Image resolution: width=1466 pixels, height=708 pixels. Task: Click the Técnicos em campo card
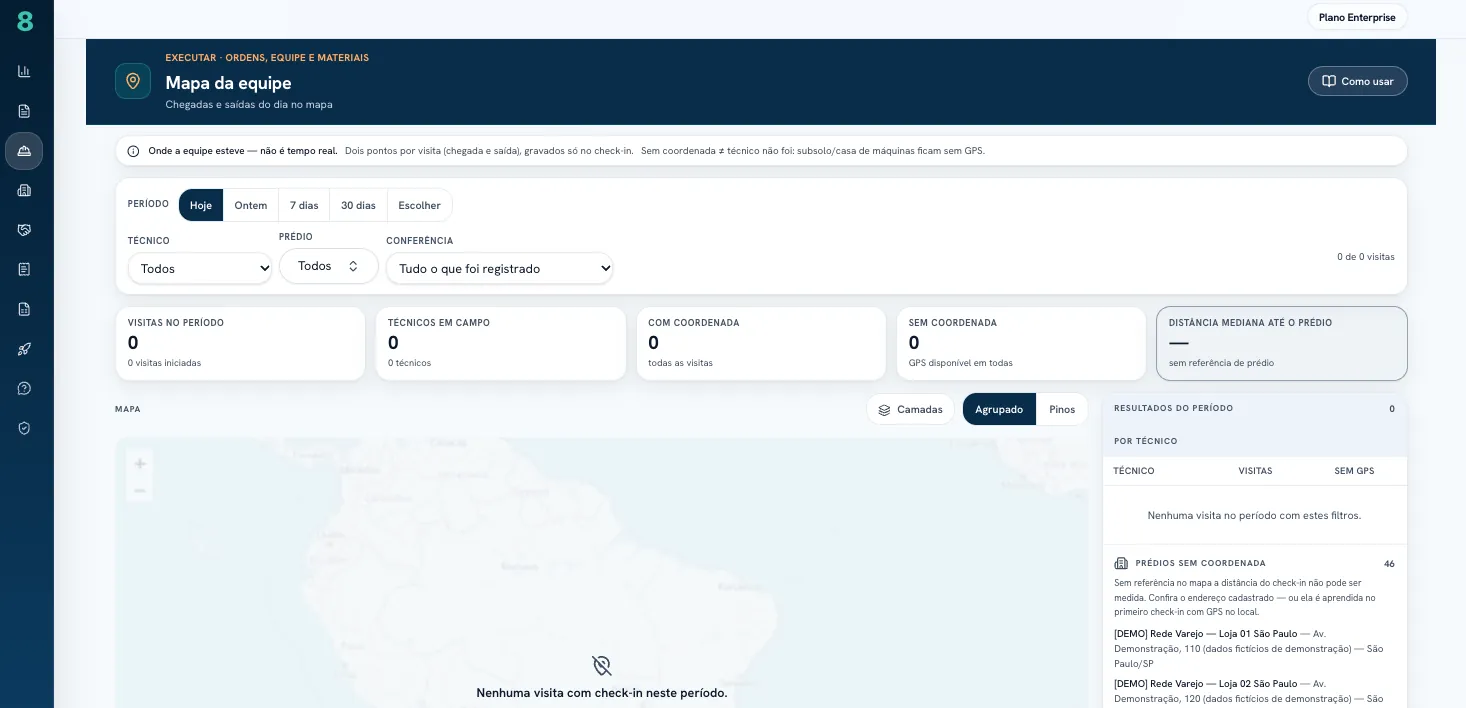[501, 343]
